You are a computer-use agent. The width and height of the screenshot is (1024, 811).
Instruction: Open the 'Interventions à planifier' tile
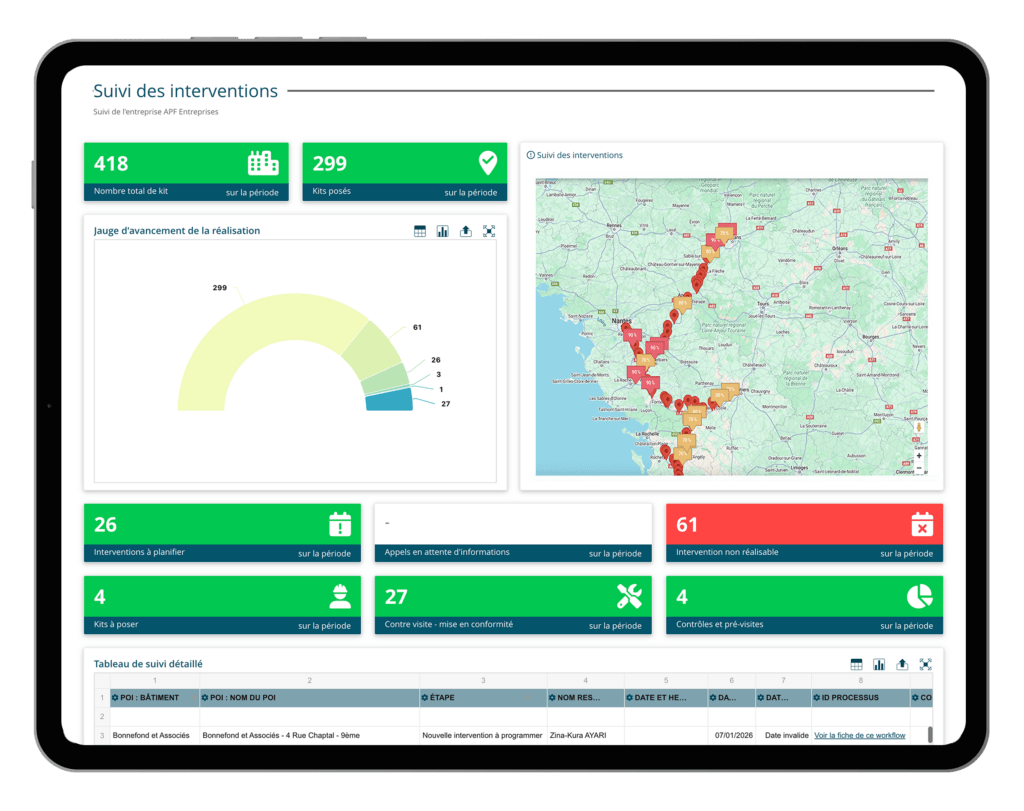[222, 533]
